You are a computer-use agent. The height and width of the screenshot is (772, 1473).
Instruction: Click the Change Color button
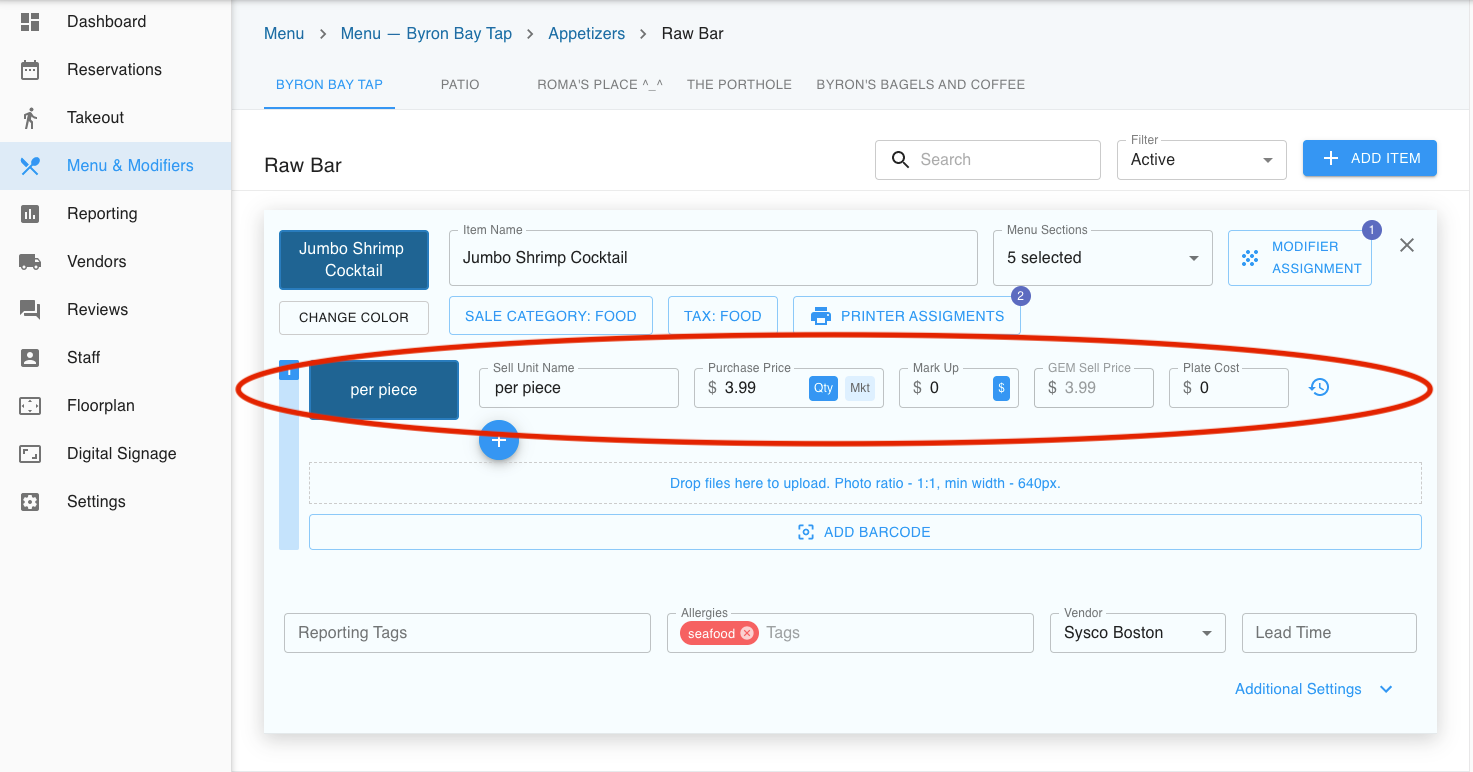pos(354,317)
